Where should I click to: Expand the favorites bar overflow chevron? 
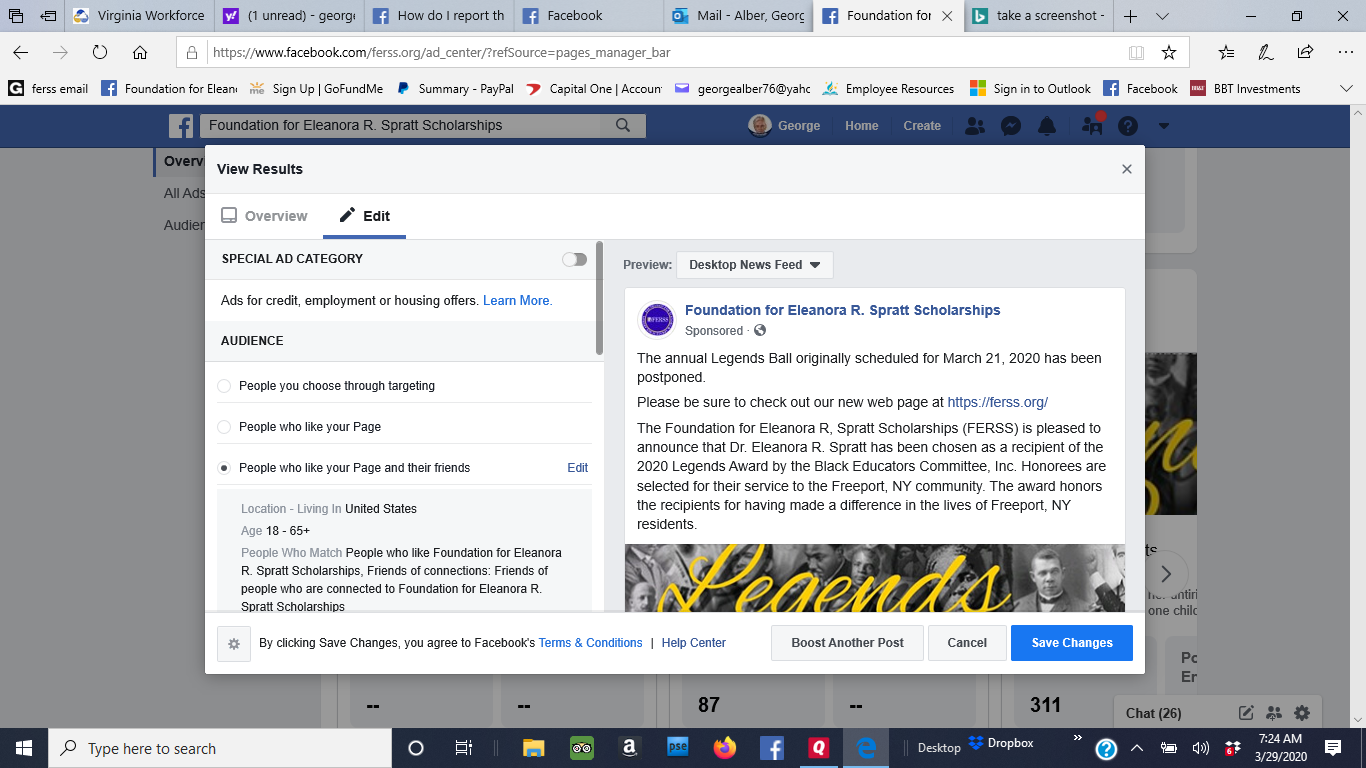coord(1347,89)
